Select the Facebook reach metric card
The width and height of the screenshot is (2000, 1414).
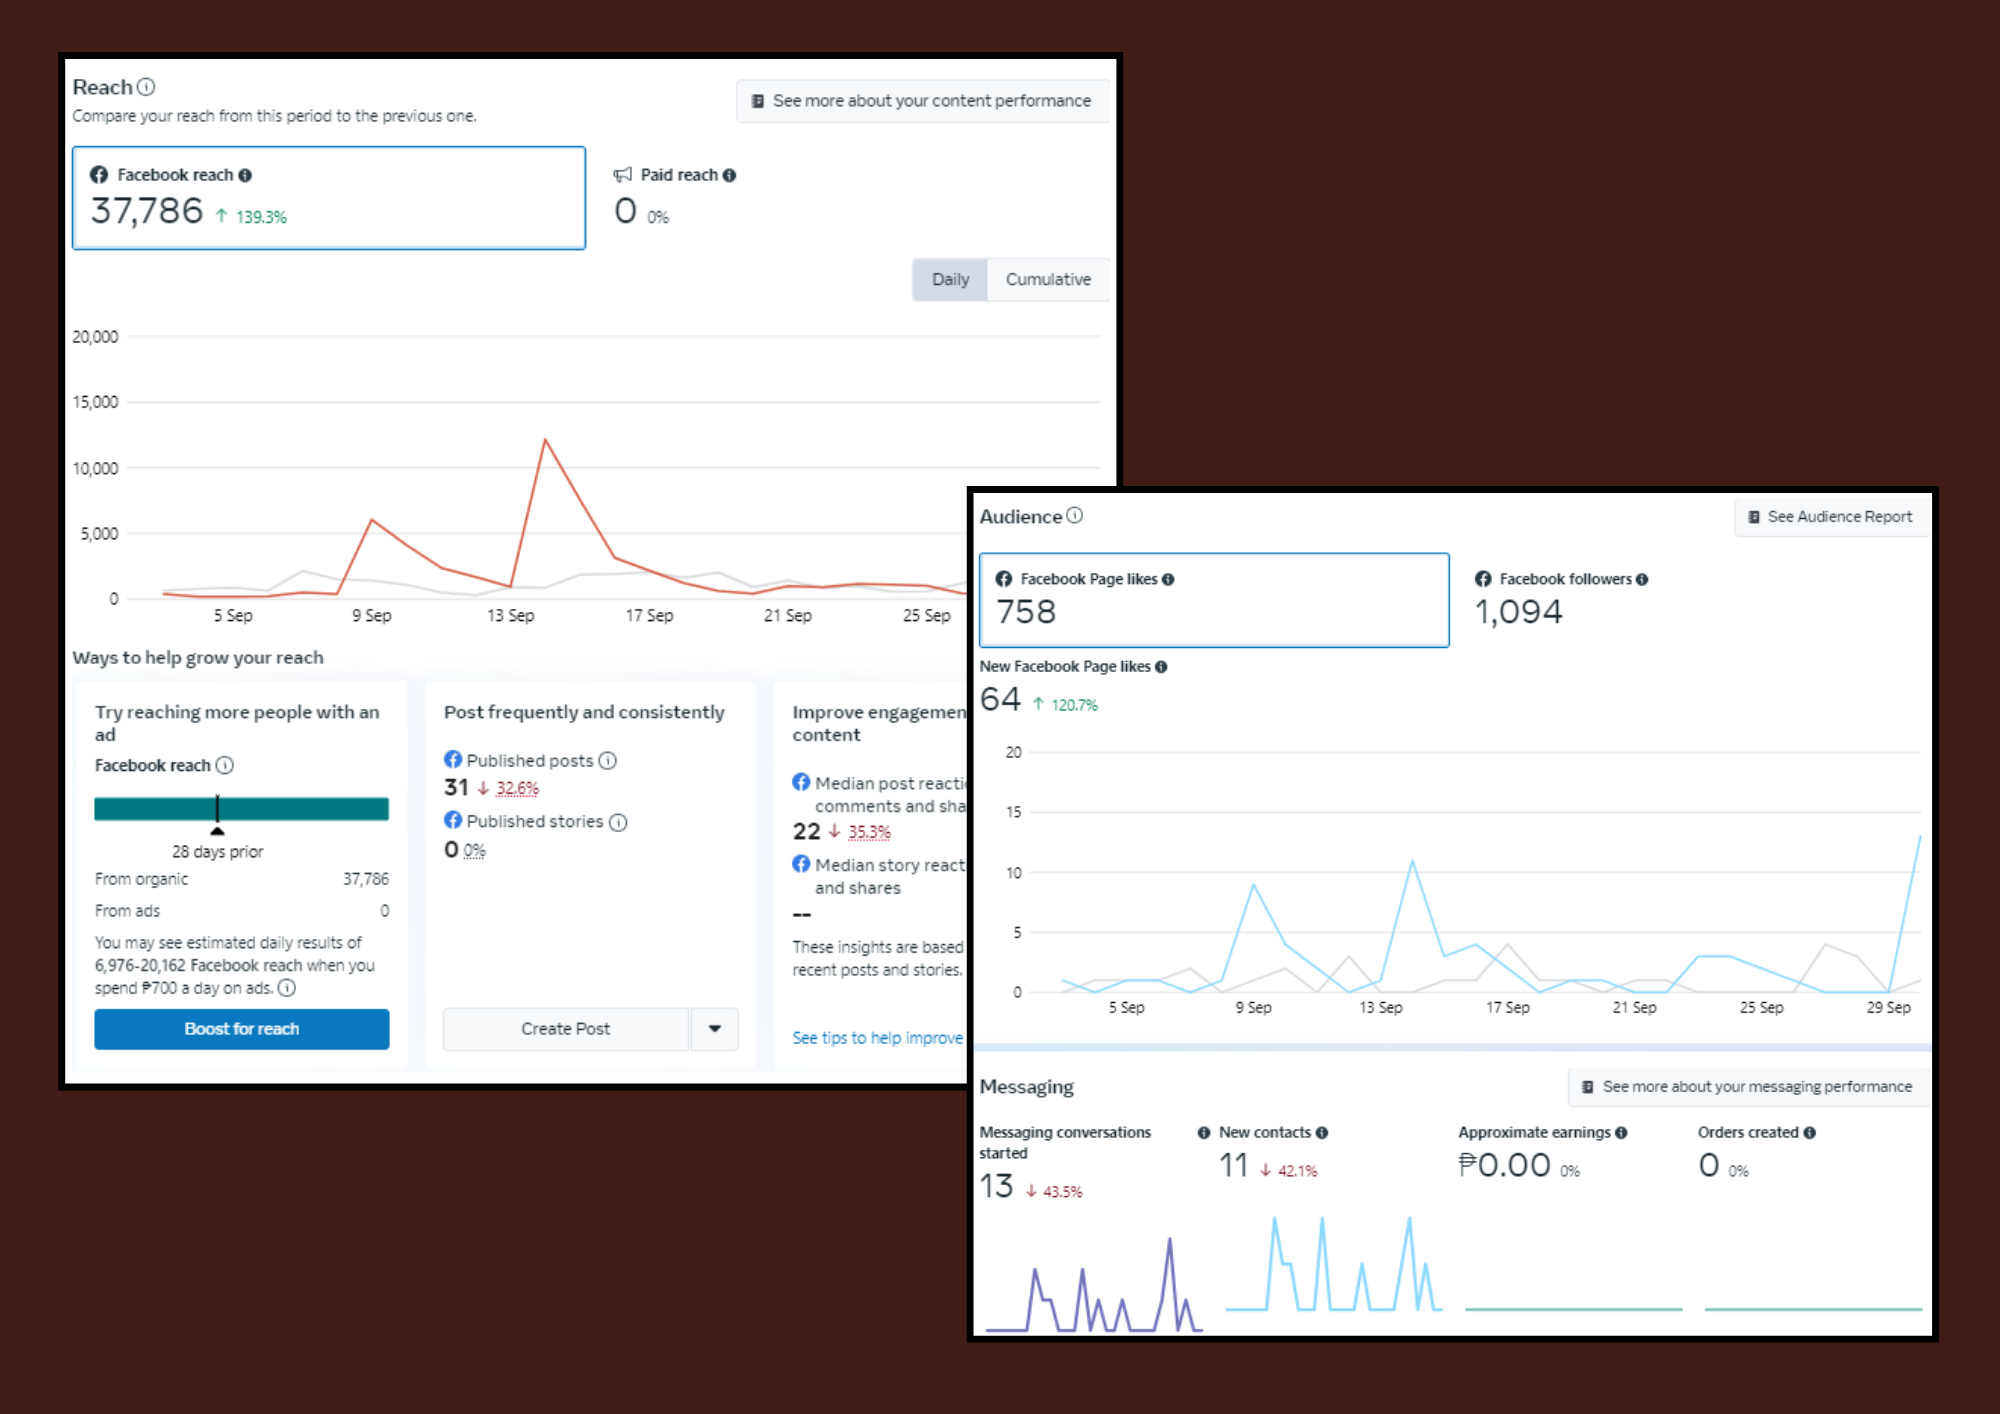pyautogui.click(x=328, y=197)
